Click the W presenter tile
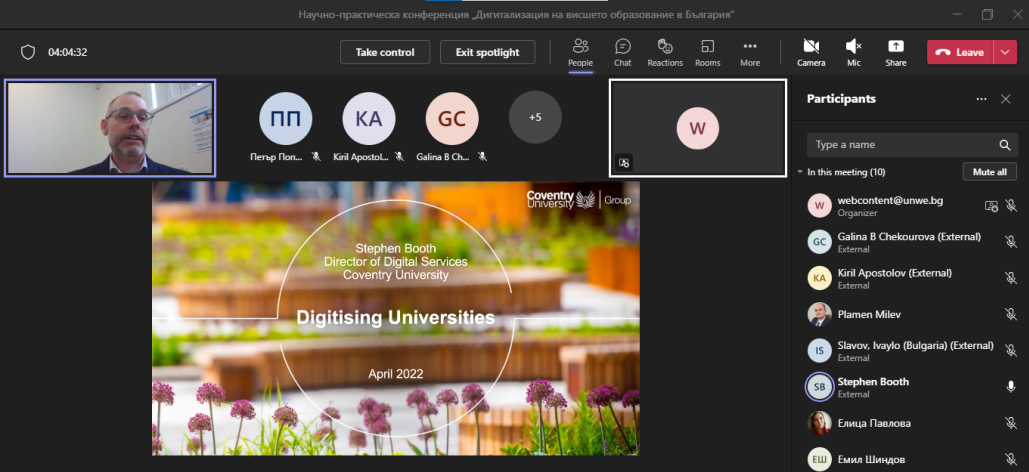The image size is (1029, 472). pyautogui.click(x=698, y=128)
